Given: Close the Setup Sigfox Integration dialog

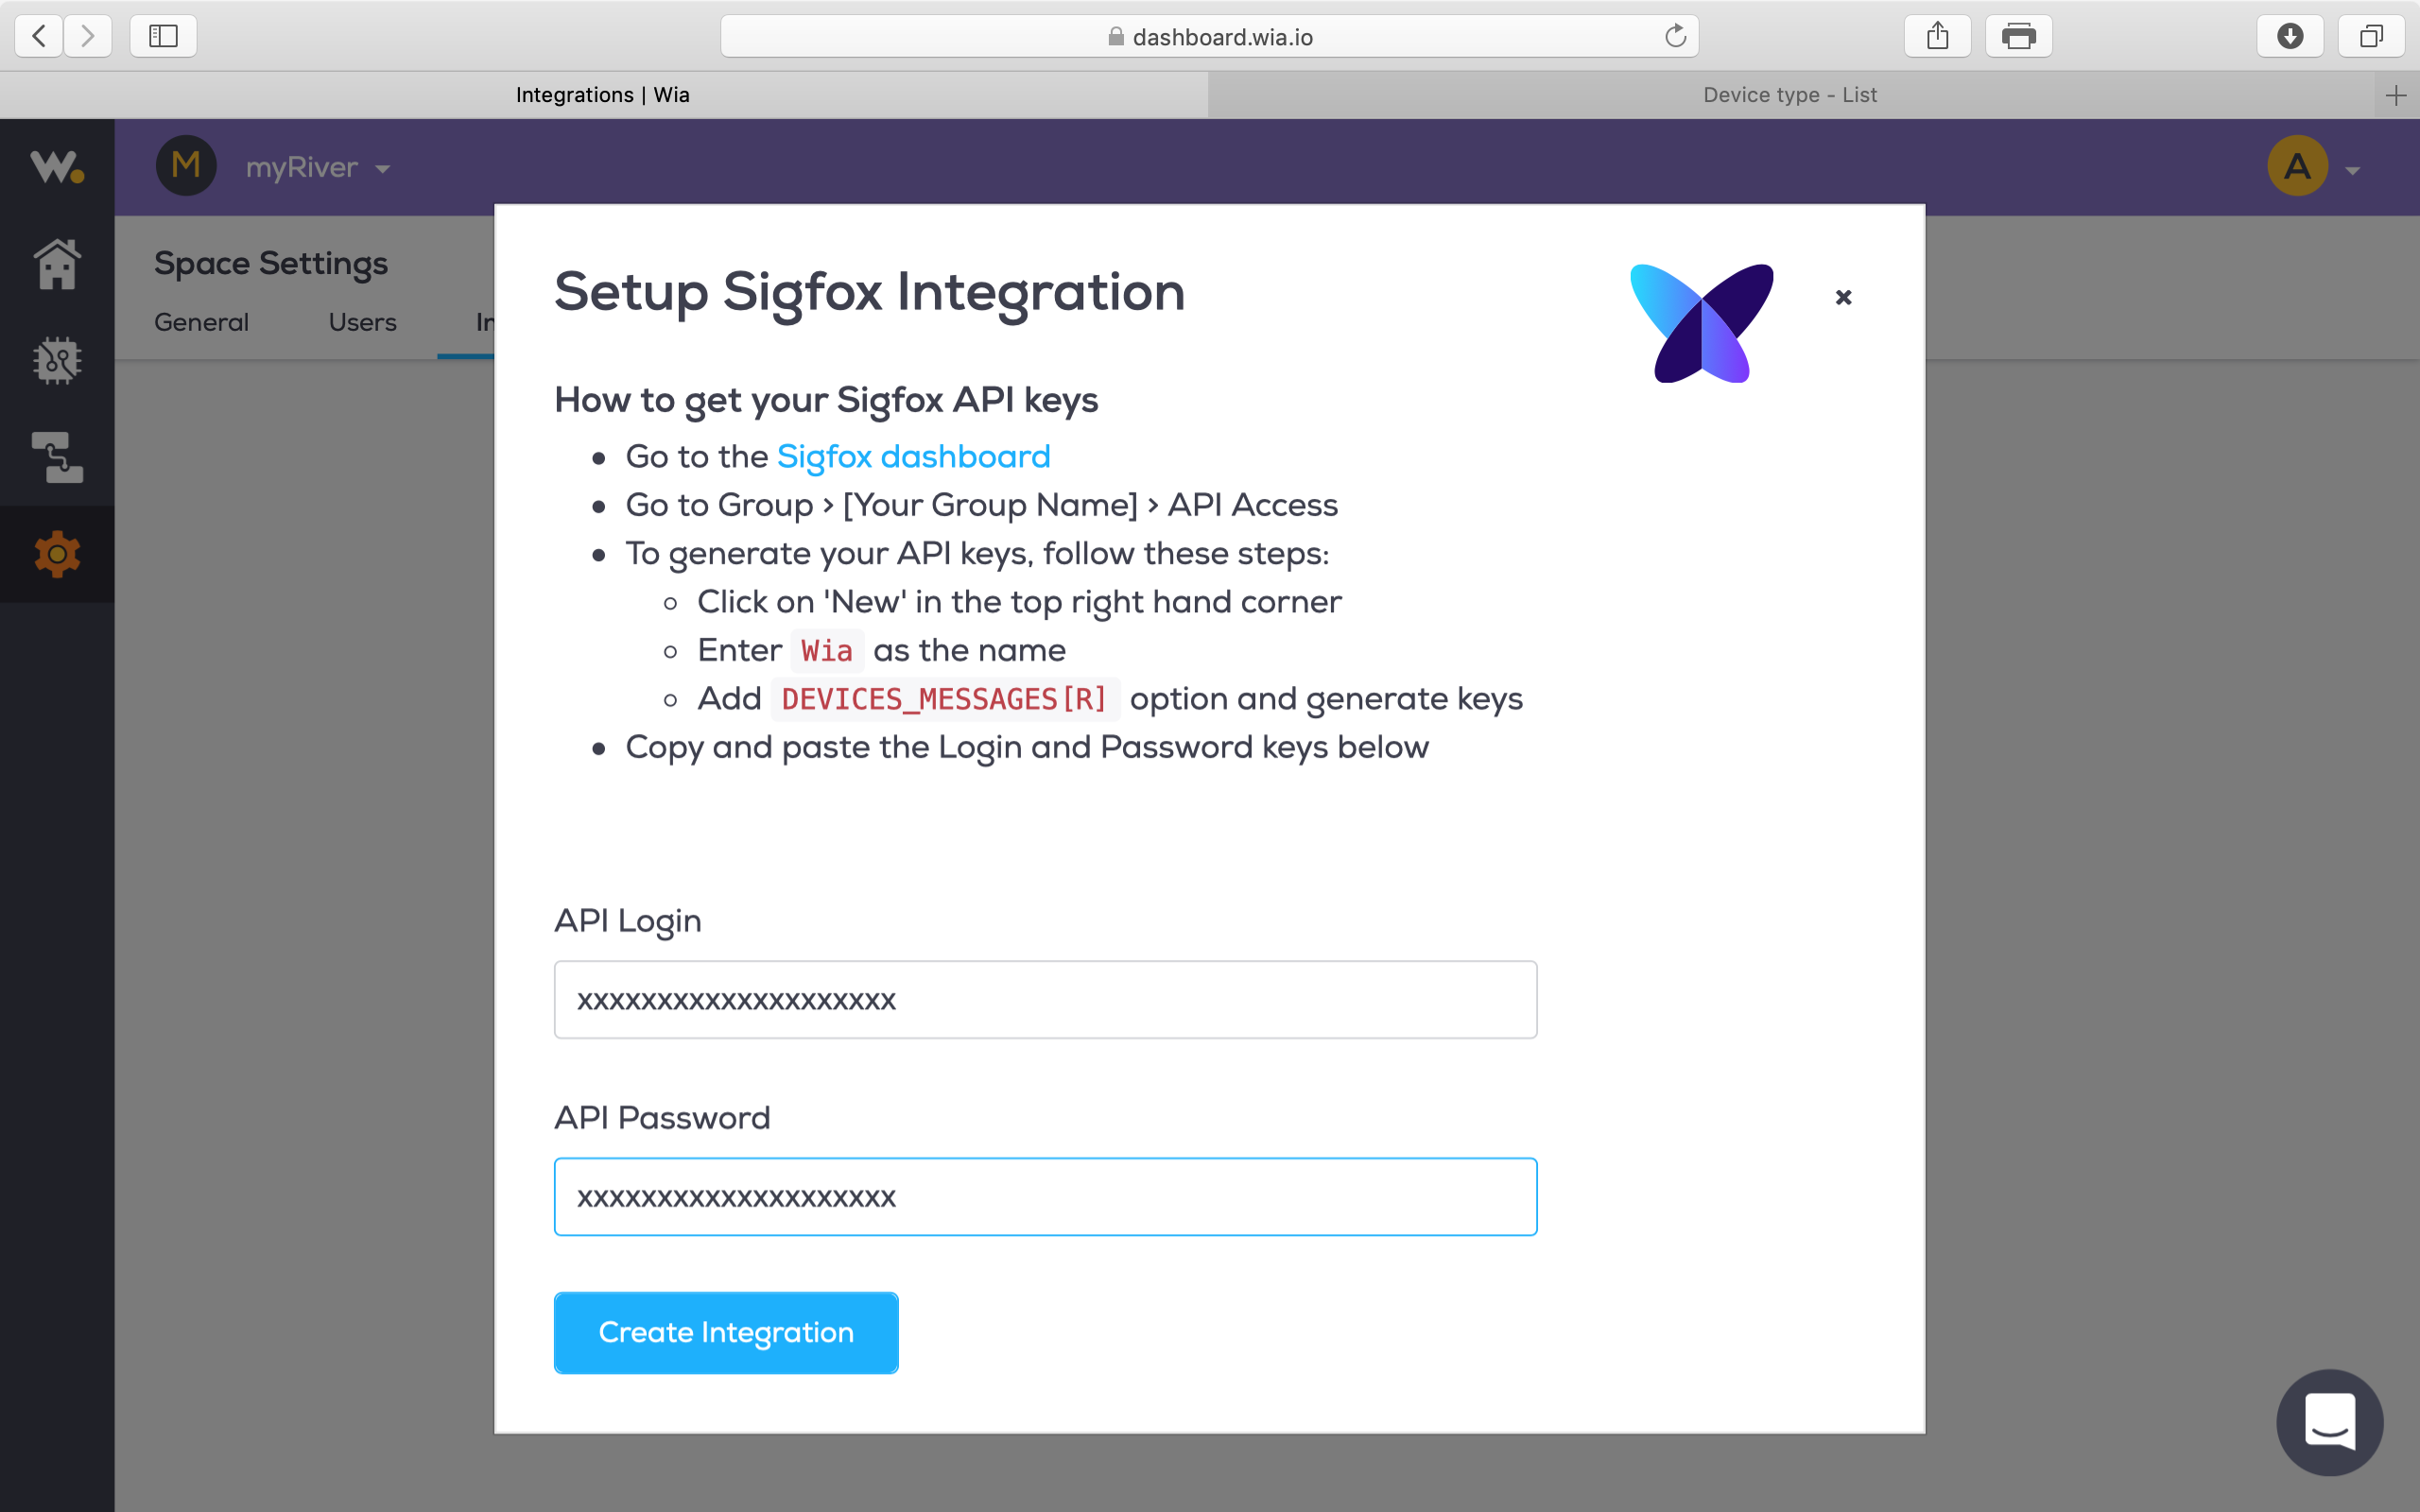Looking at the screenshot, I should click(x=1843, y=297).
